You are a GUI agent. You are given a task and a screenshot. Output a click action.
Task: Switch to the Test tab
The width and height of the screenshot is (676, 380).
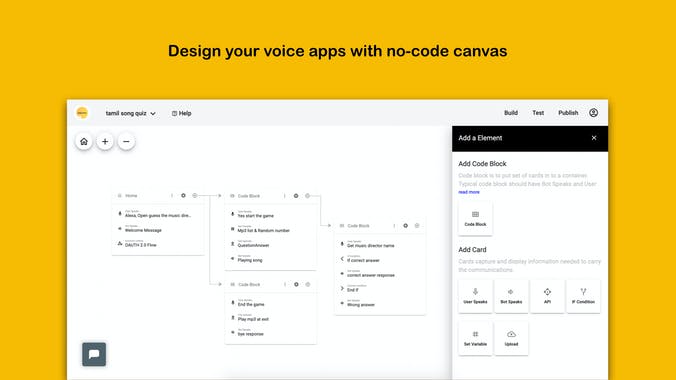(538, 113)
